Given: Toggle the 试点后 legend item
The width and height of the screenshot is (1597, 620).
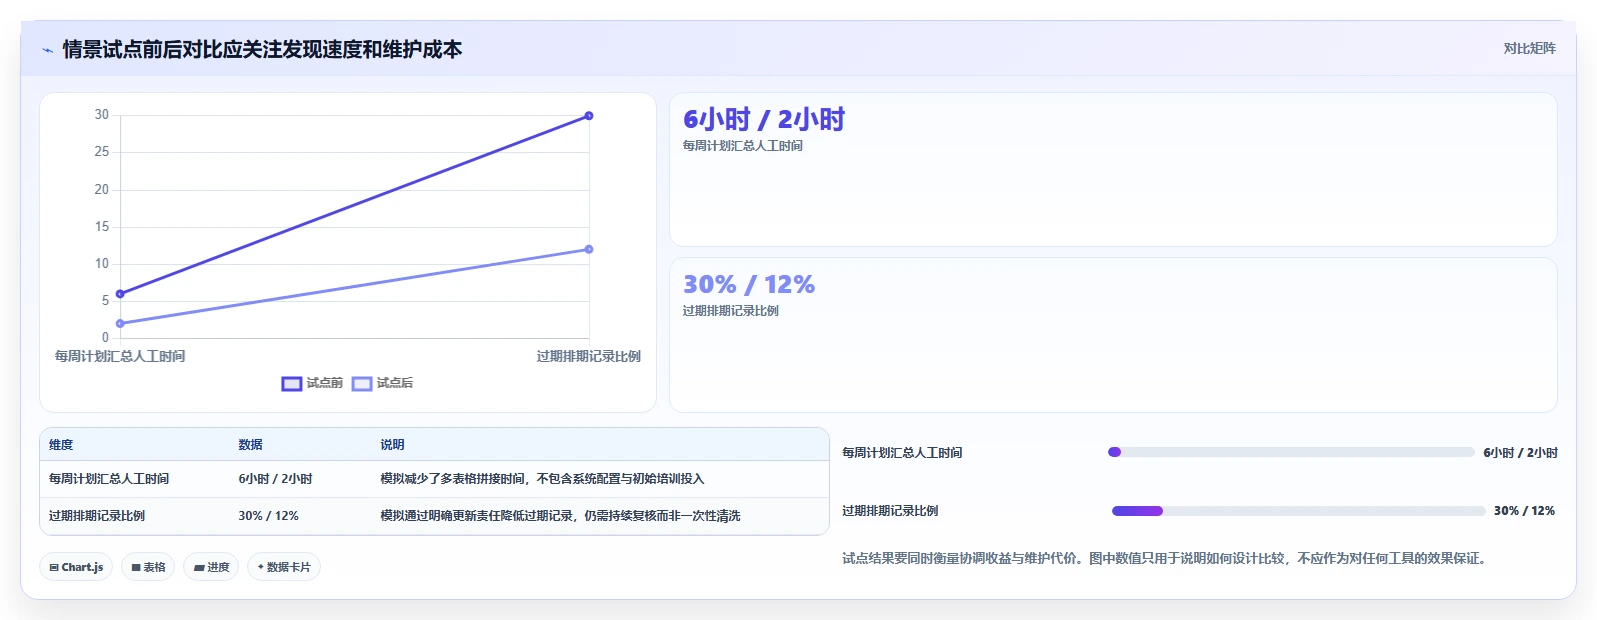Looking at the screenshot, I should click(x=382, y=383).
